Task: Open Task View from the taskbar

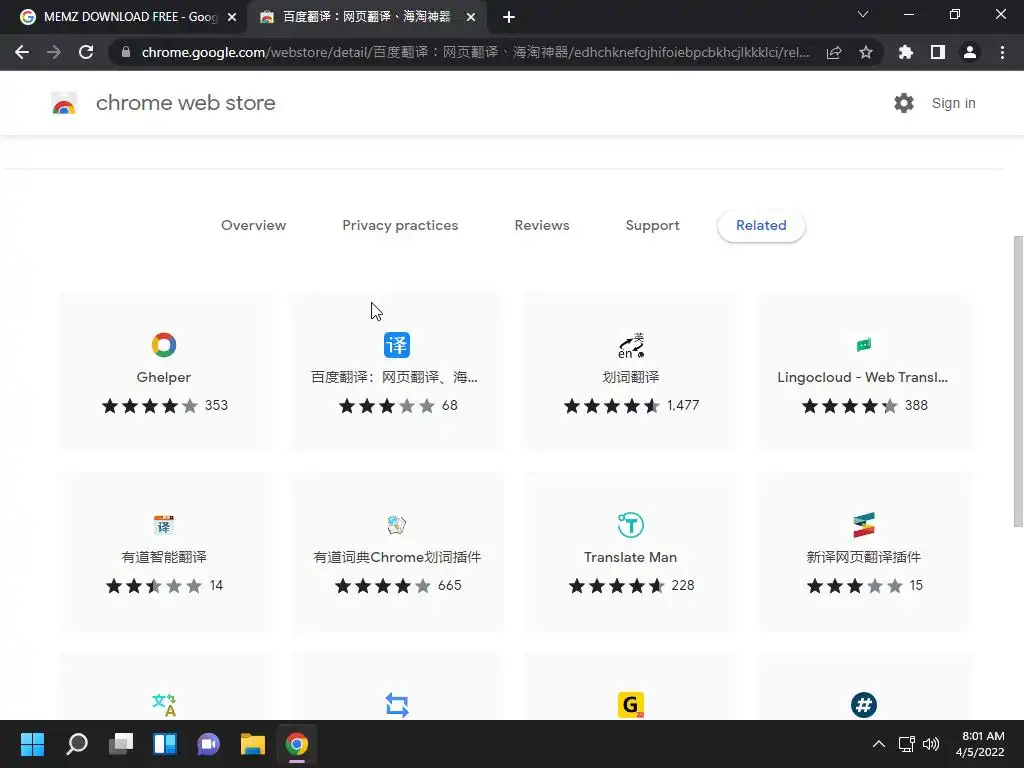Action: 120,744
